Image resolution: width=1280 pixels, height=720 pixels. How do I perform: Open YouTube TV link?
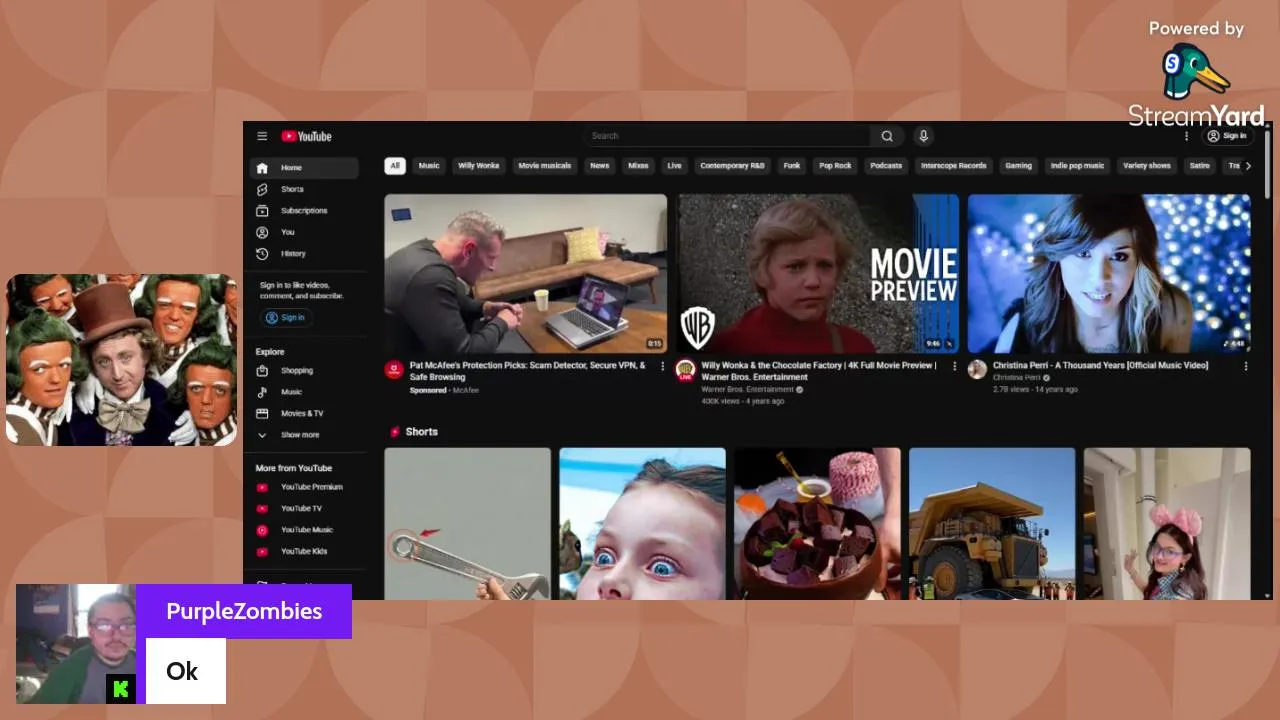302,508
